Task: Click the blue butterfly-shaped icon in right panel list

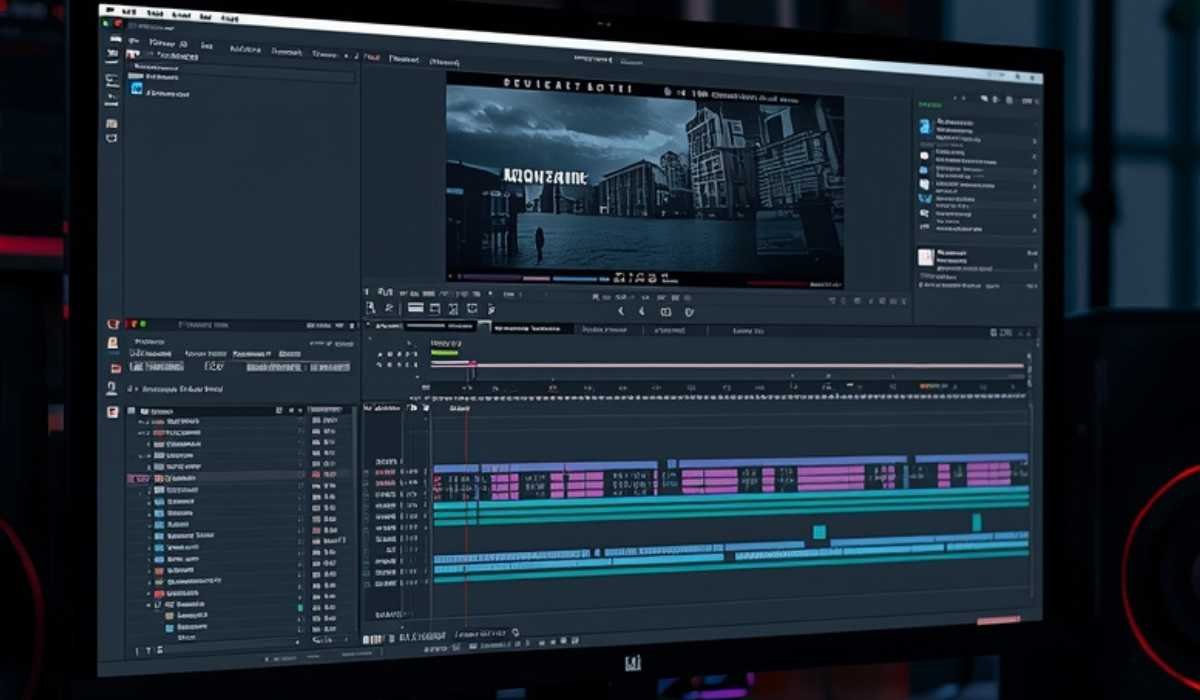Action: click(x=924, y=199)
